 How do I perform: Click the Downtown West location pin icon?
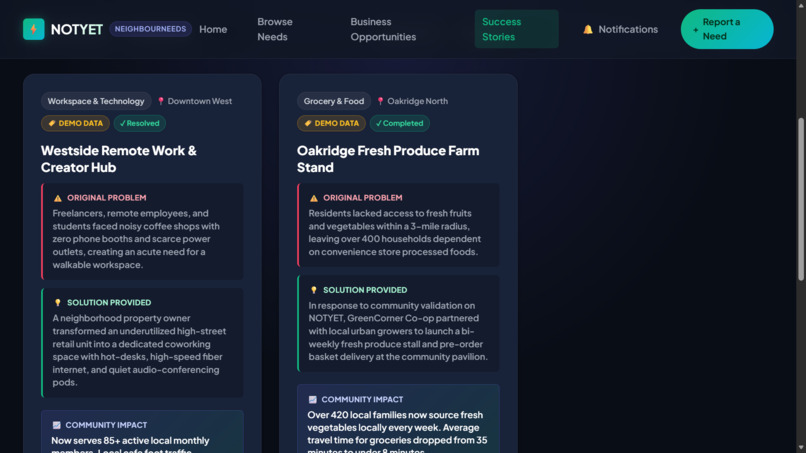(161, 101)
